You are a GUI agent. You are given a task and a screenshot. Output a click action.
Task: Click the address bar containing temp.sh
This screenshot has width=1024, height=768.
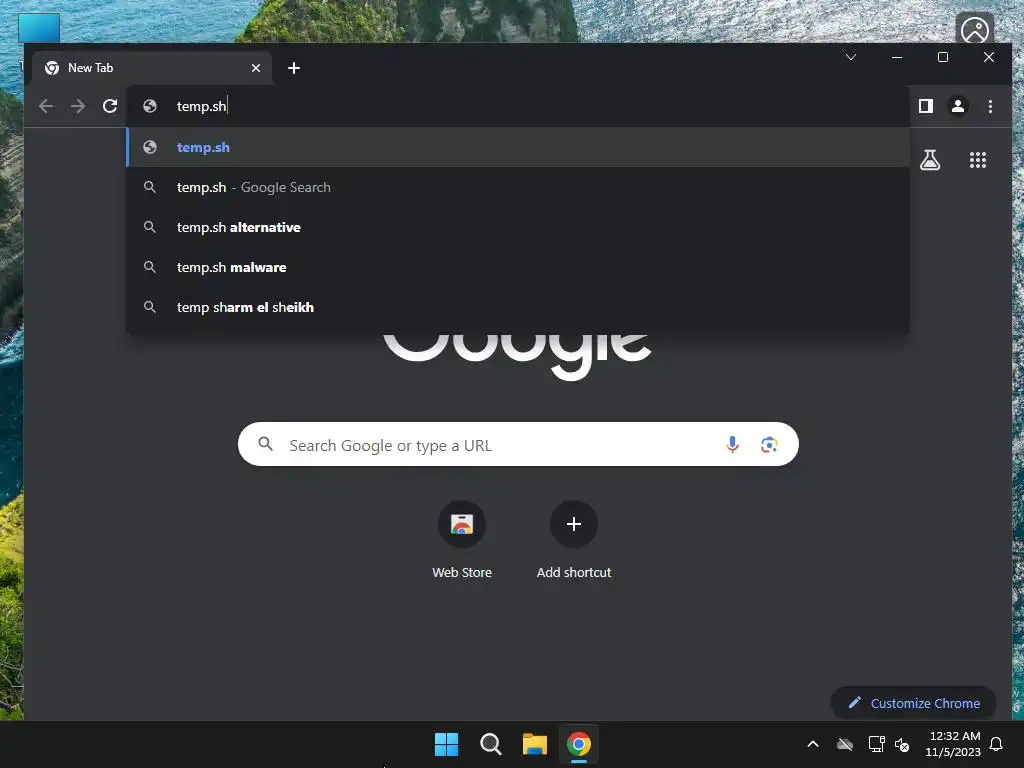(x=518, y=106)
